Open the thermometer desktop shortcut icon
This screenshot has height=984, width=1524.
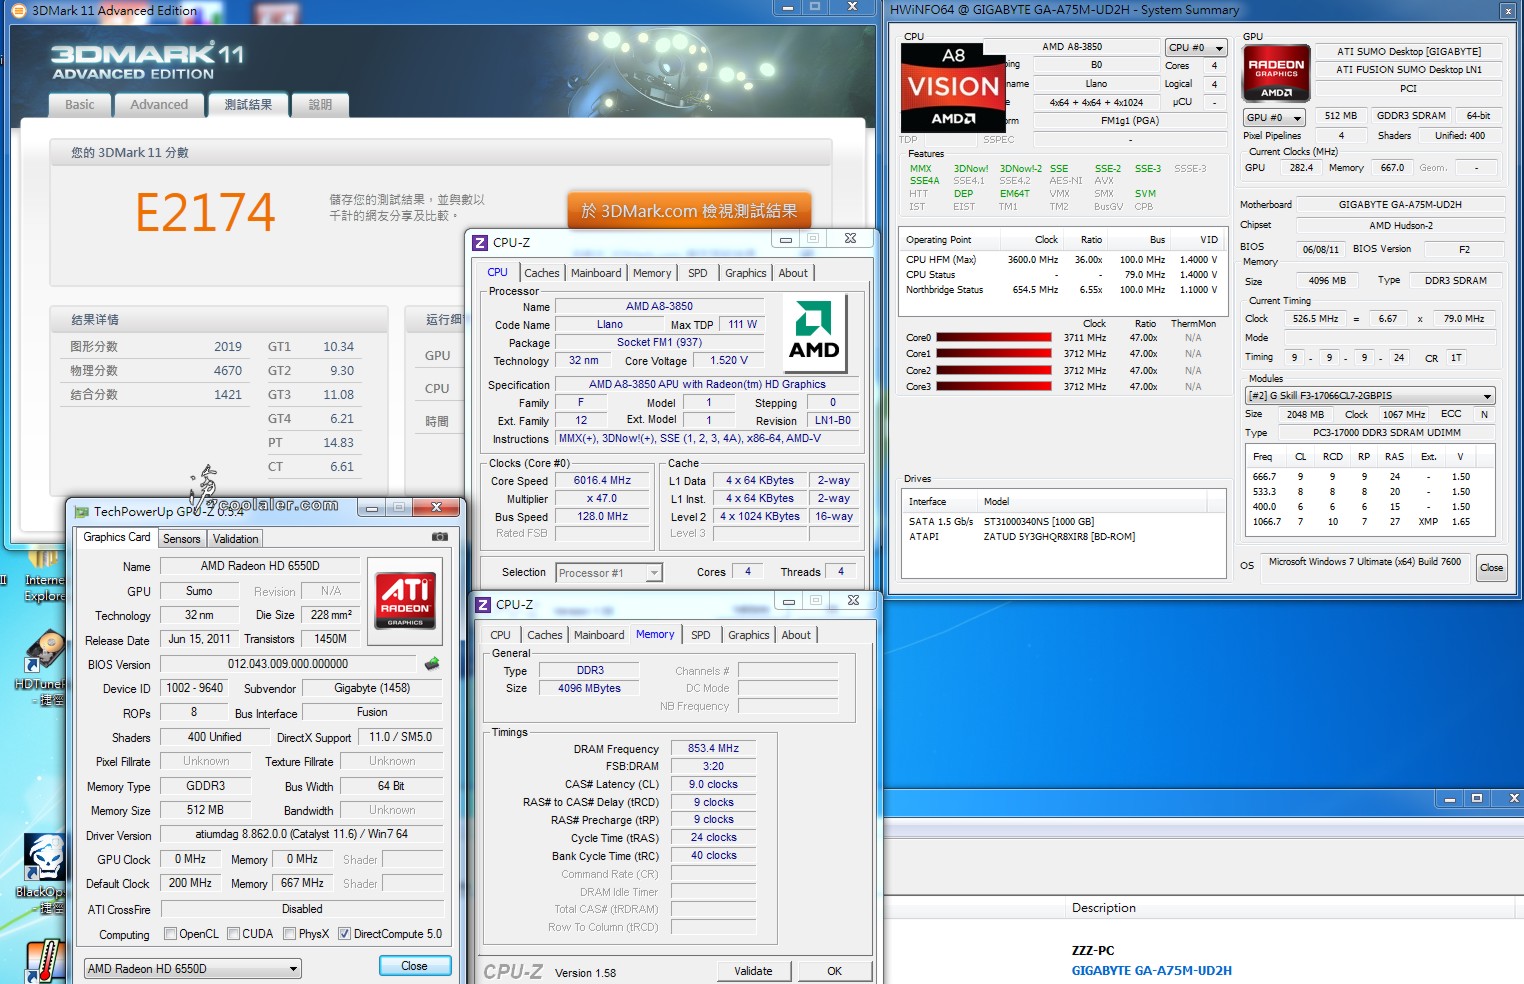45,962
